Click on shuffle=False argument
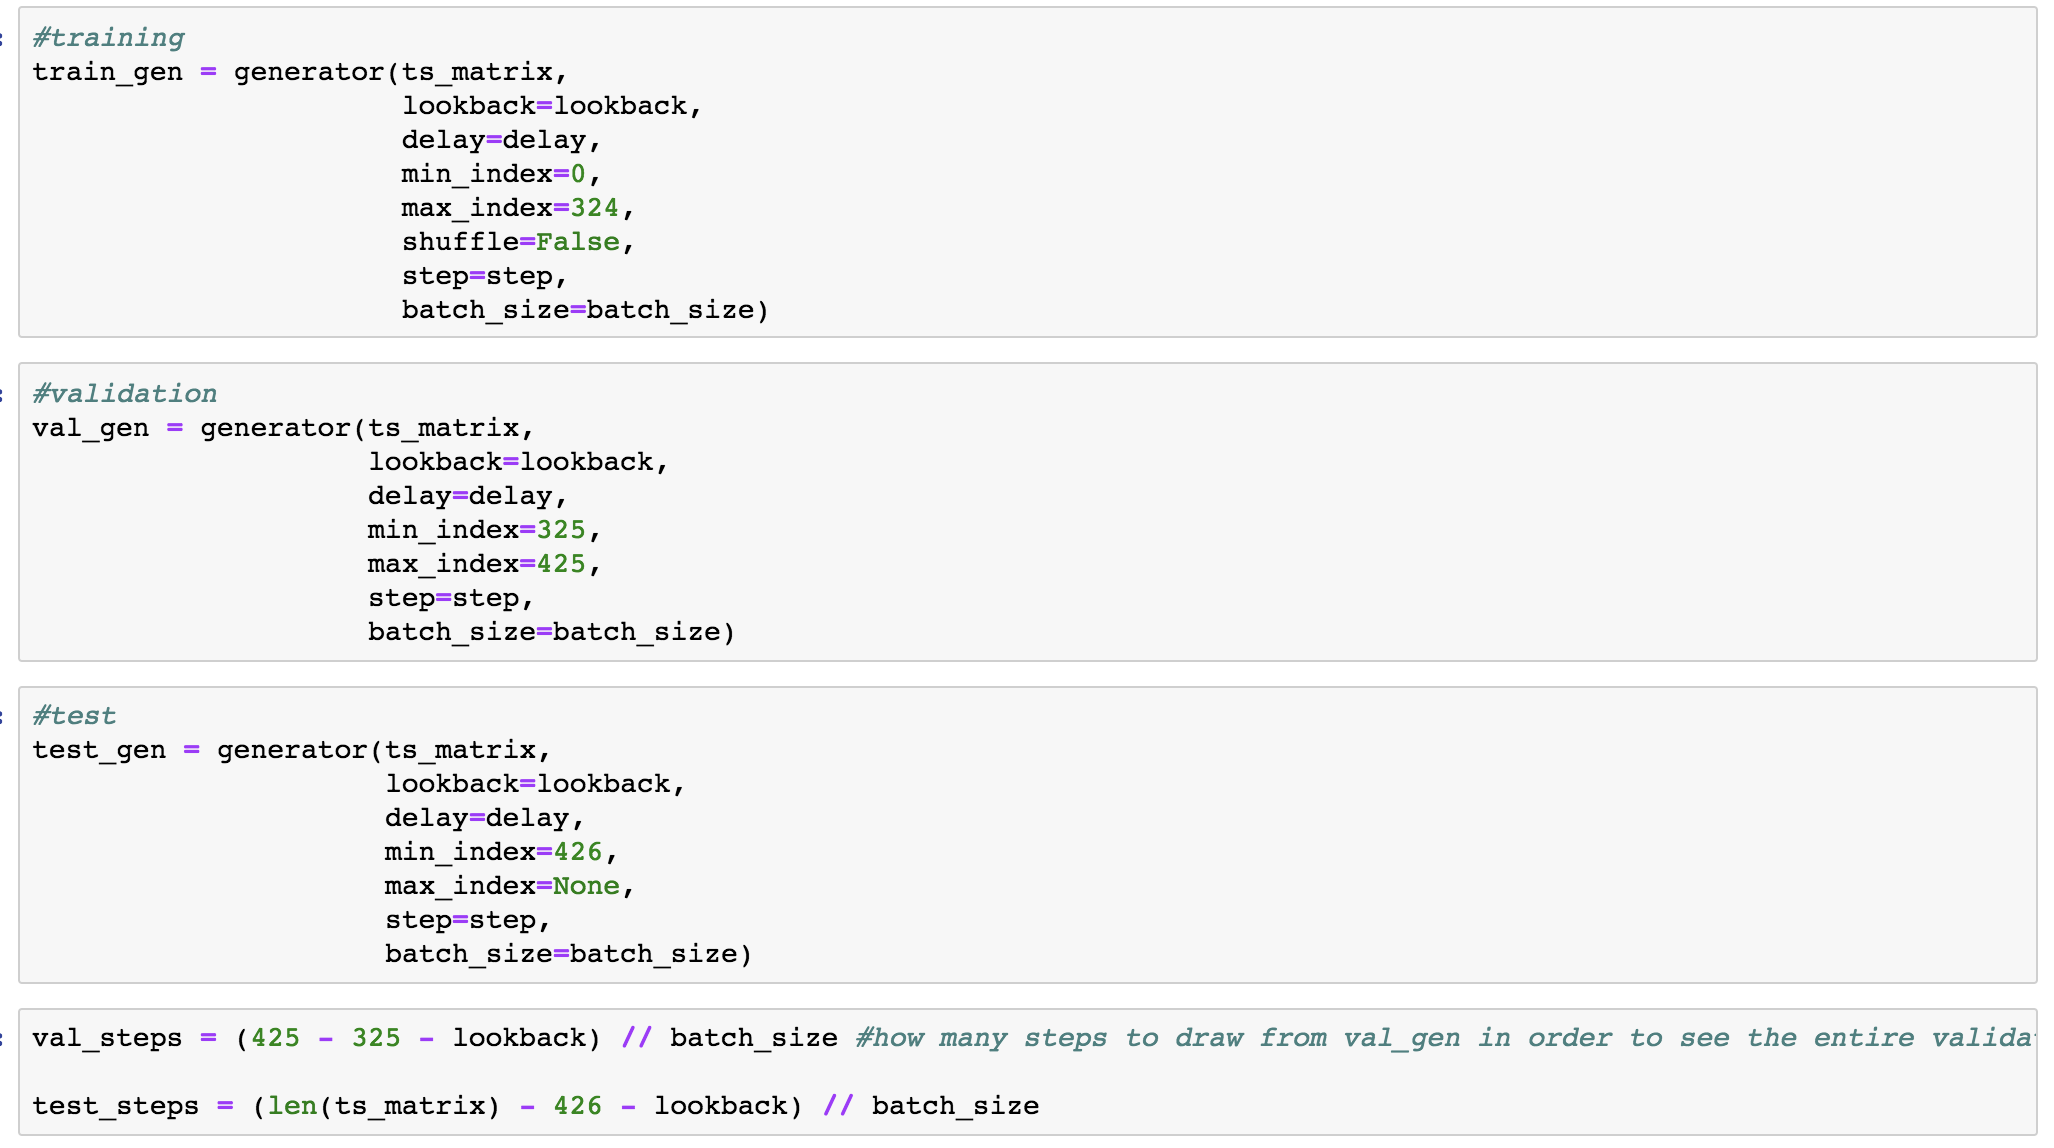The image size is (2054, 1148). tap(510, 242)
